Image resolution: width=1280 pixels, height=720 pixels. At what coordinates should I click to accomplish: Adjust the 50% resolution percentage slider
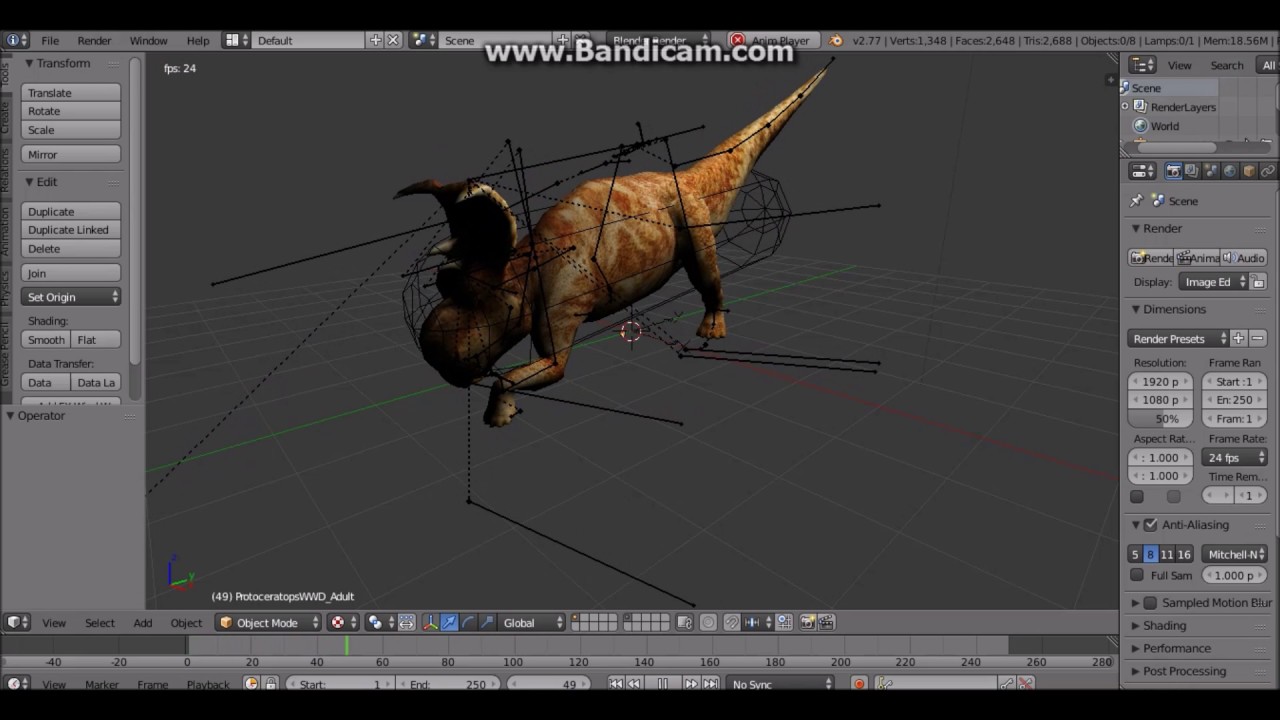coord(1160,418)
